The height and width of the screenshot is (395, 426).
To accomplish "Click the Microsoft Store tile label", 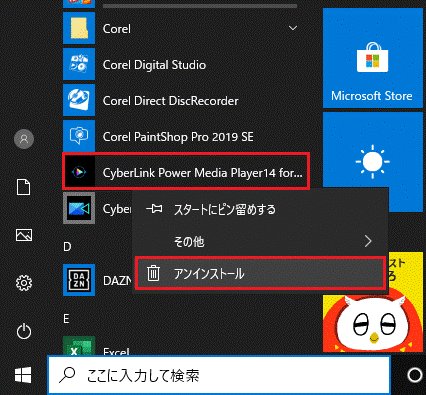I will [372, 96].
